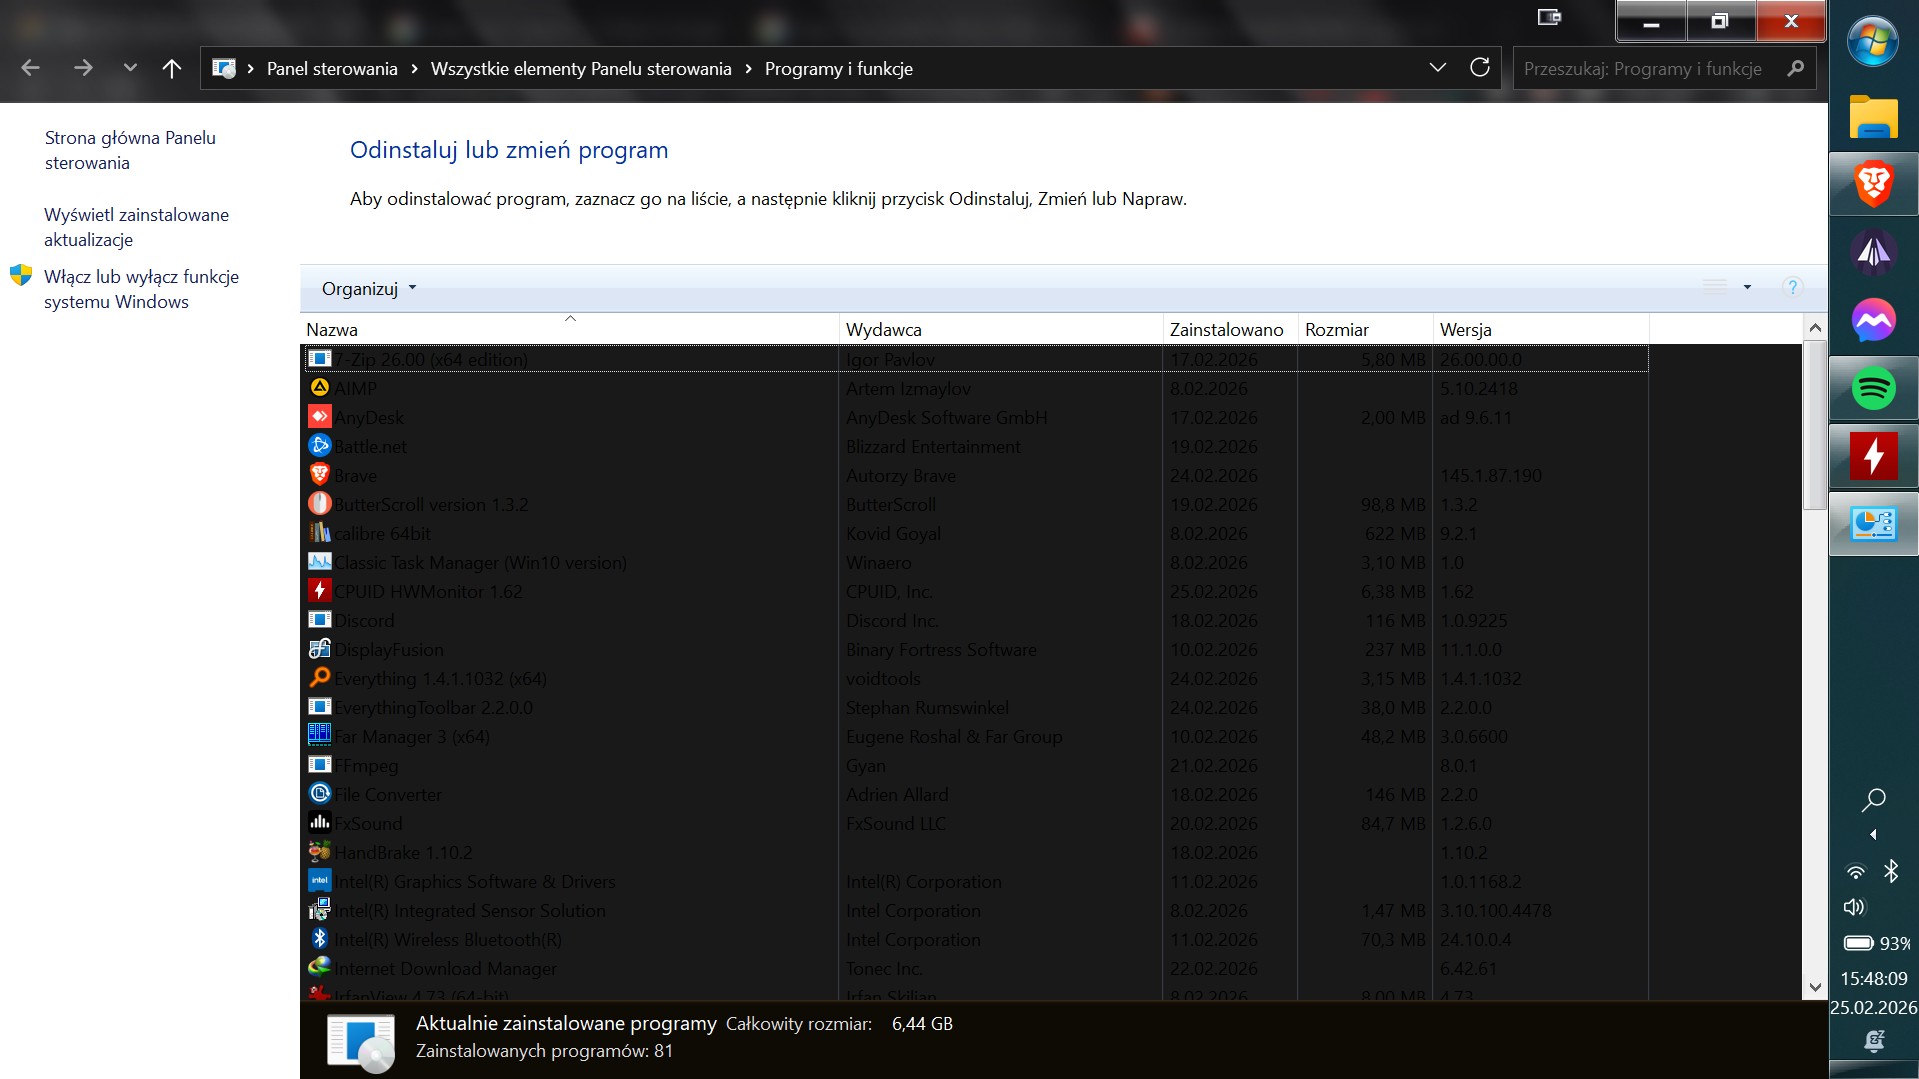The image size is (1919, 1079).
Task: Expand the Organizuj dropdown menu
Action: click(x=368, y=289)
